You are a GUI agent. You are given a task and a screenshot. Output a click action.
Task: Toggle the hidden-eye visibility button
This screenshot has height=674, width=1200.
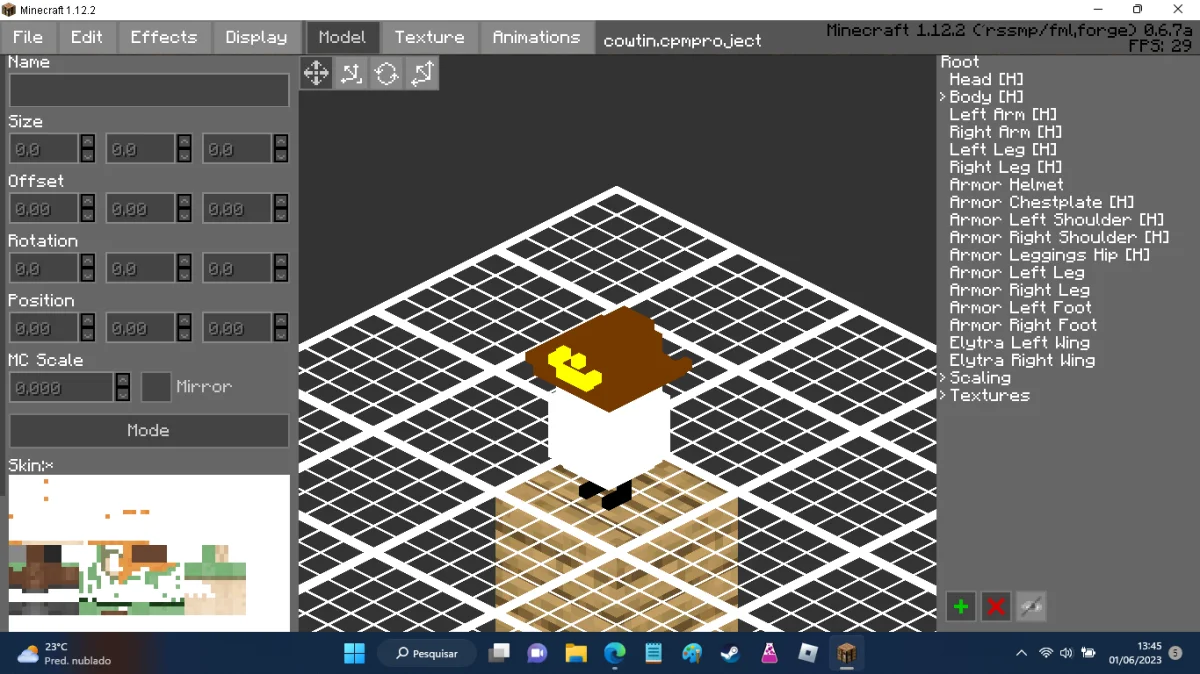click(x=1031, y=606)
